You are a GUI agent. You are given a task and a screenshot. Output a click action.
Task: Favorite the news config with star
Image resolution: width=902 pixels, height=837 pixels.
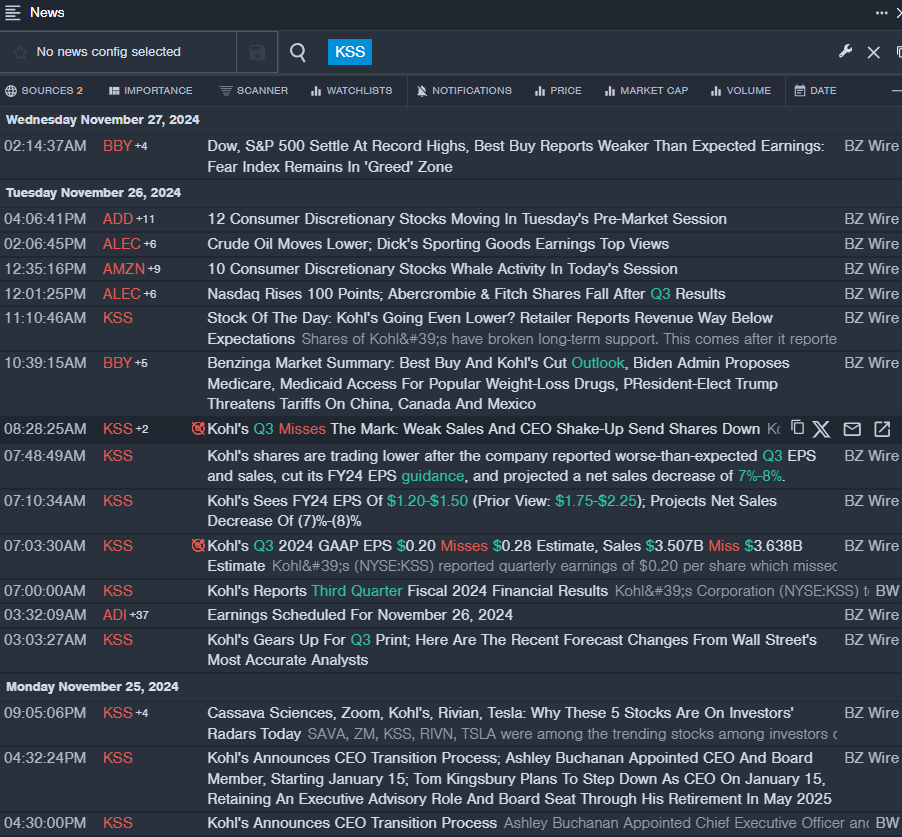click(20, 52)
